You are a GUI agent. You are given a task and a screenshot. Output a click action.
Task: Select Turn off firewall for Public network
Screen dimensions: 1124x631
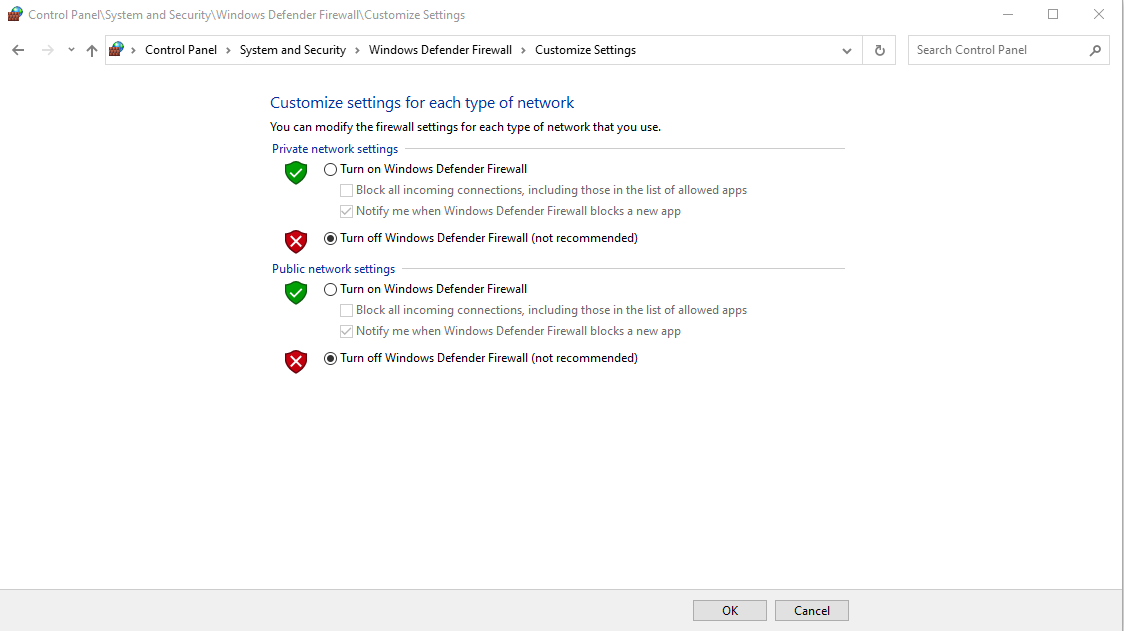click(331, 359)
